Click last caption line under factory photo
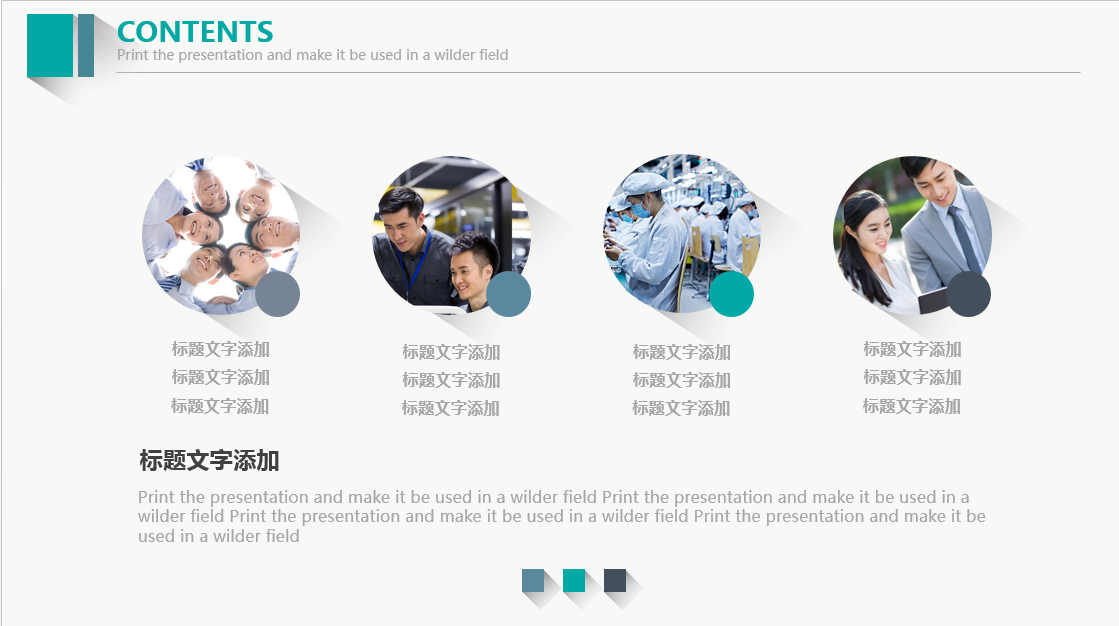 coord(681,408)
